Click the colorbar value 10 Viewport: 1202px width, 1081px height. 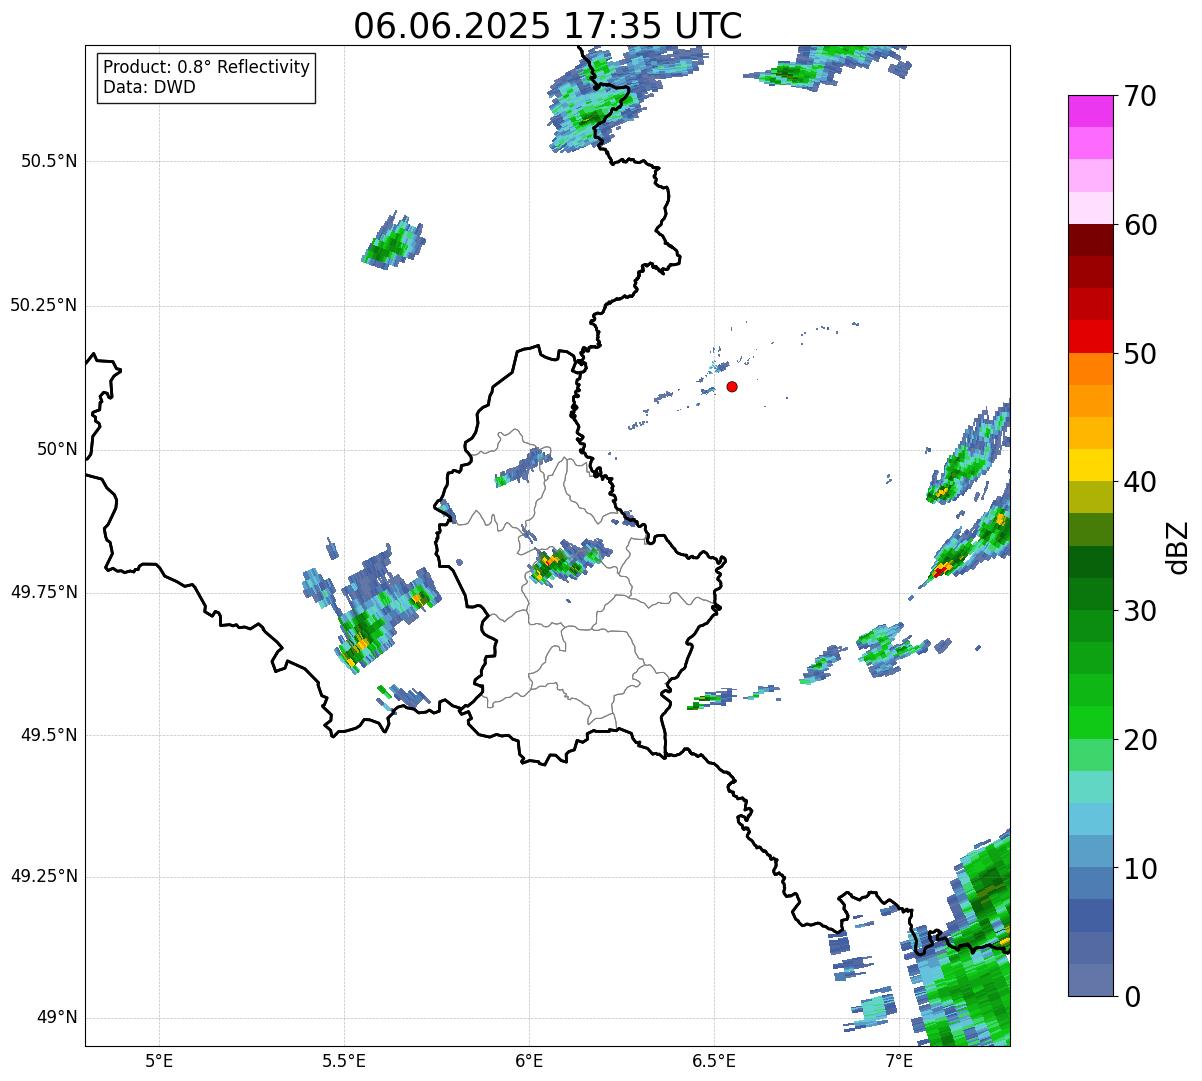pyautogui.click(x=1140, y=869)
